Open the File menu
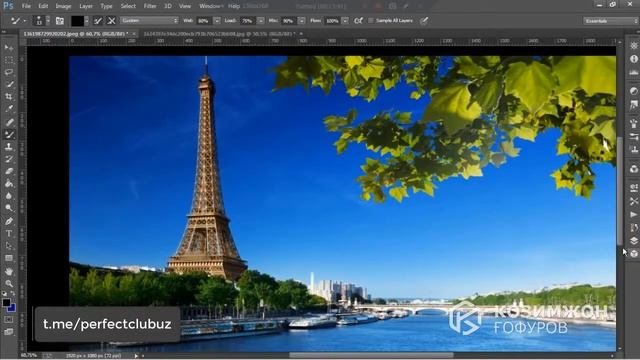640x360 pixels. [x=26, y=6]
